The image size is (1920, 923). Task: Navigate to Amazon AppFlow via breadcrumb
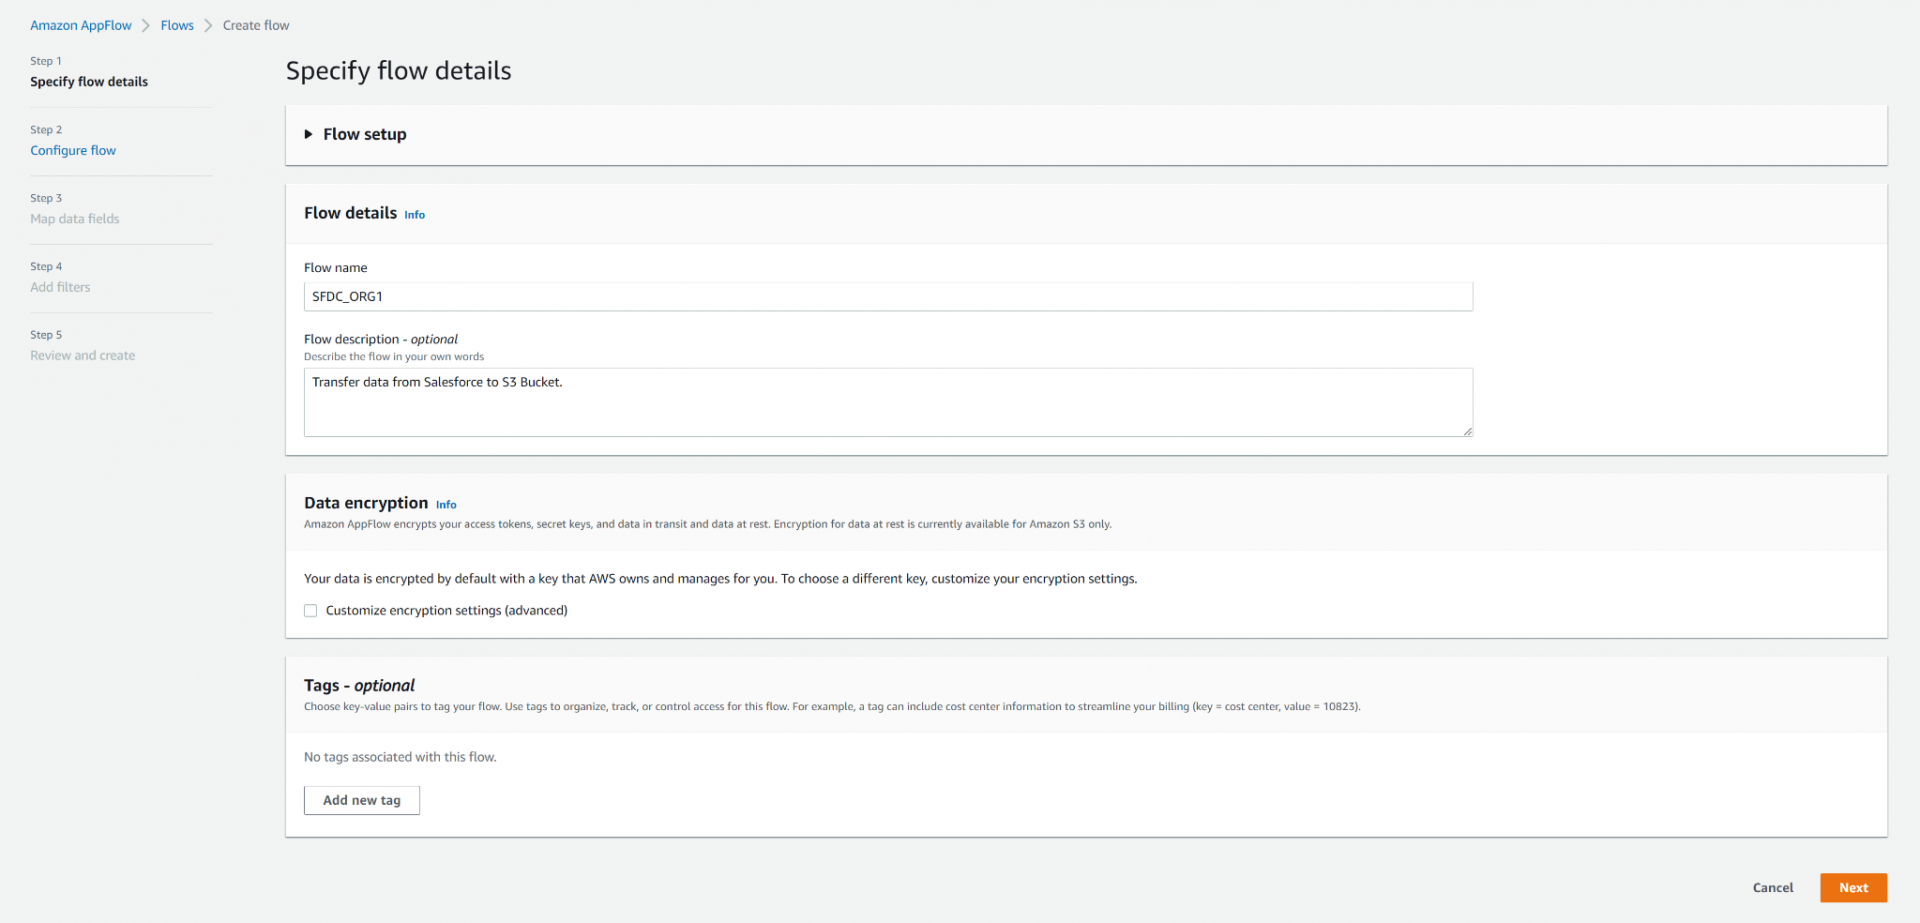(x=80, y=25)
